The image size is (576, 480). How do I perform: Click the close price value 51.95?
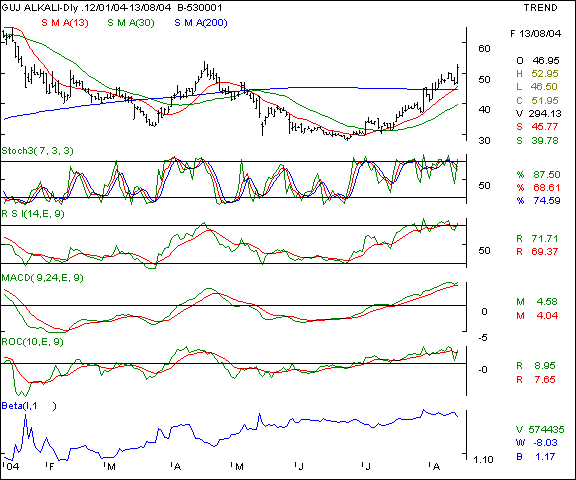(x=545, y=101)
